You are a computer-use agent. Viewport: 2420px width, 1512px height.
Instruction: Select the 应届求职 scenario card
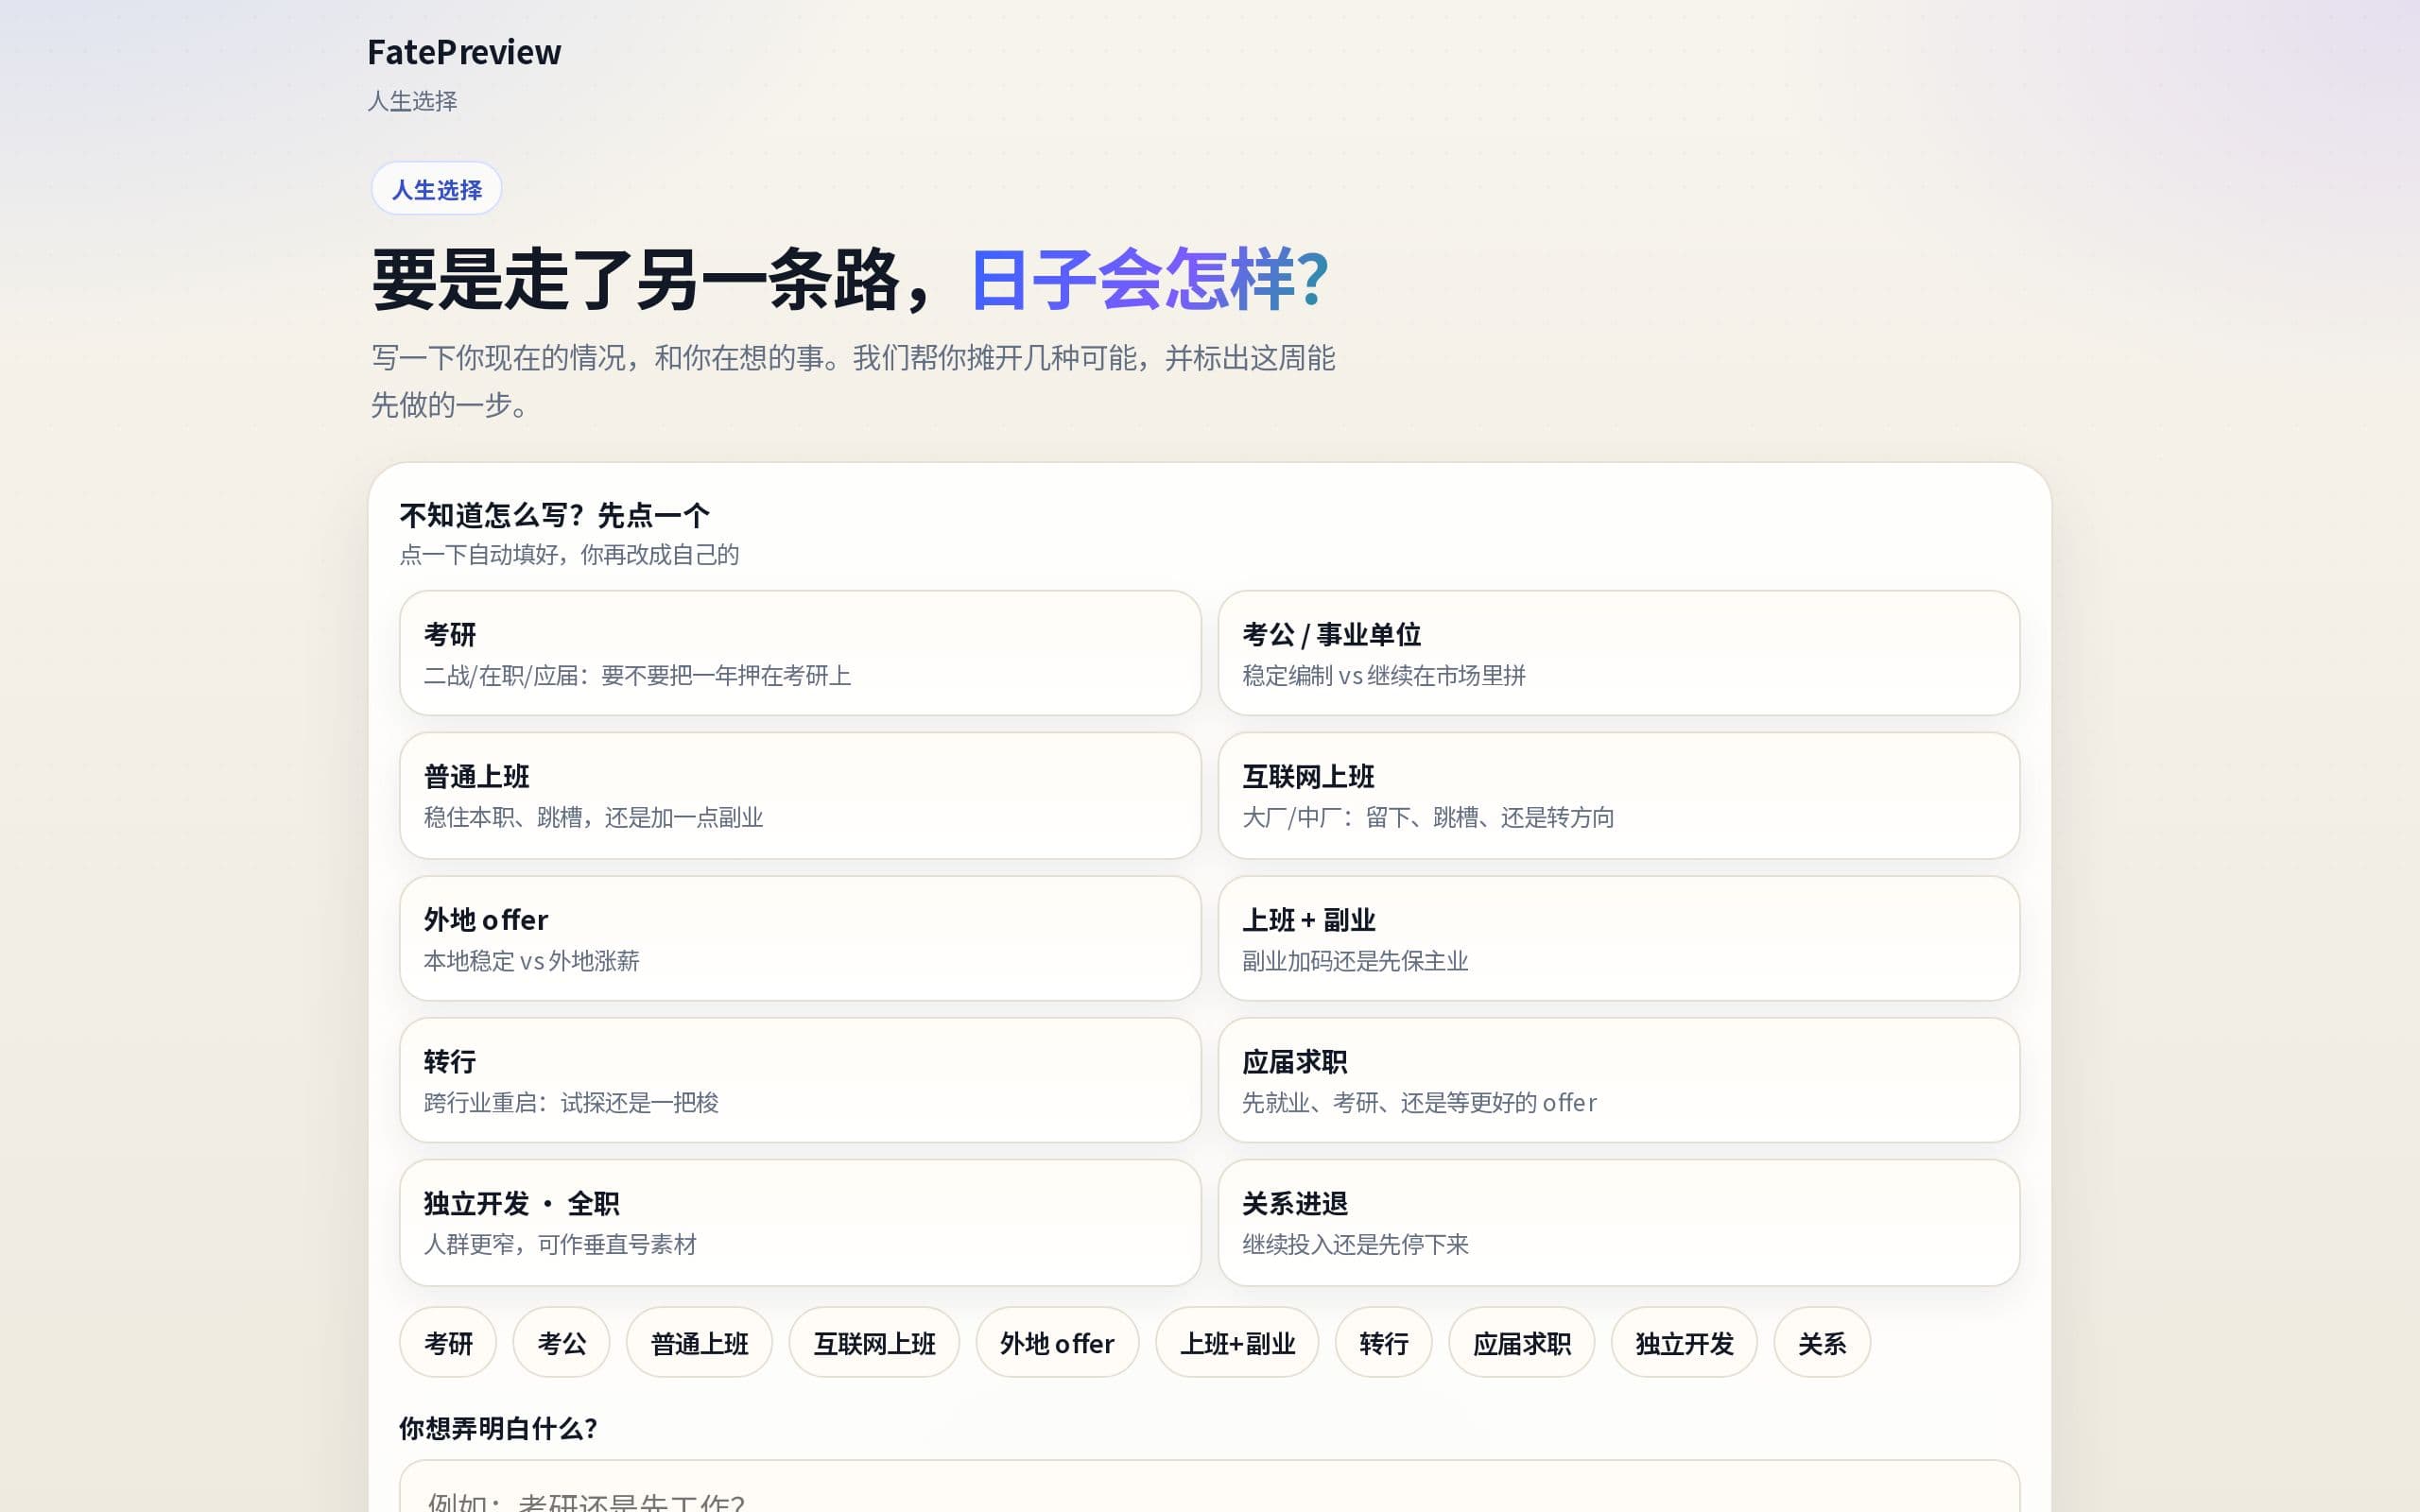click(x=1618, y=1080)
